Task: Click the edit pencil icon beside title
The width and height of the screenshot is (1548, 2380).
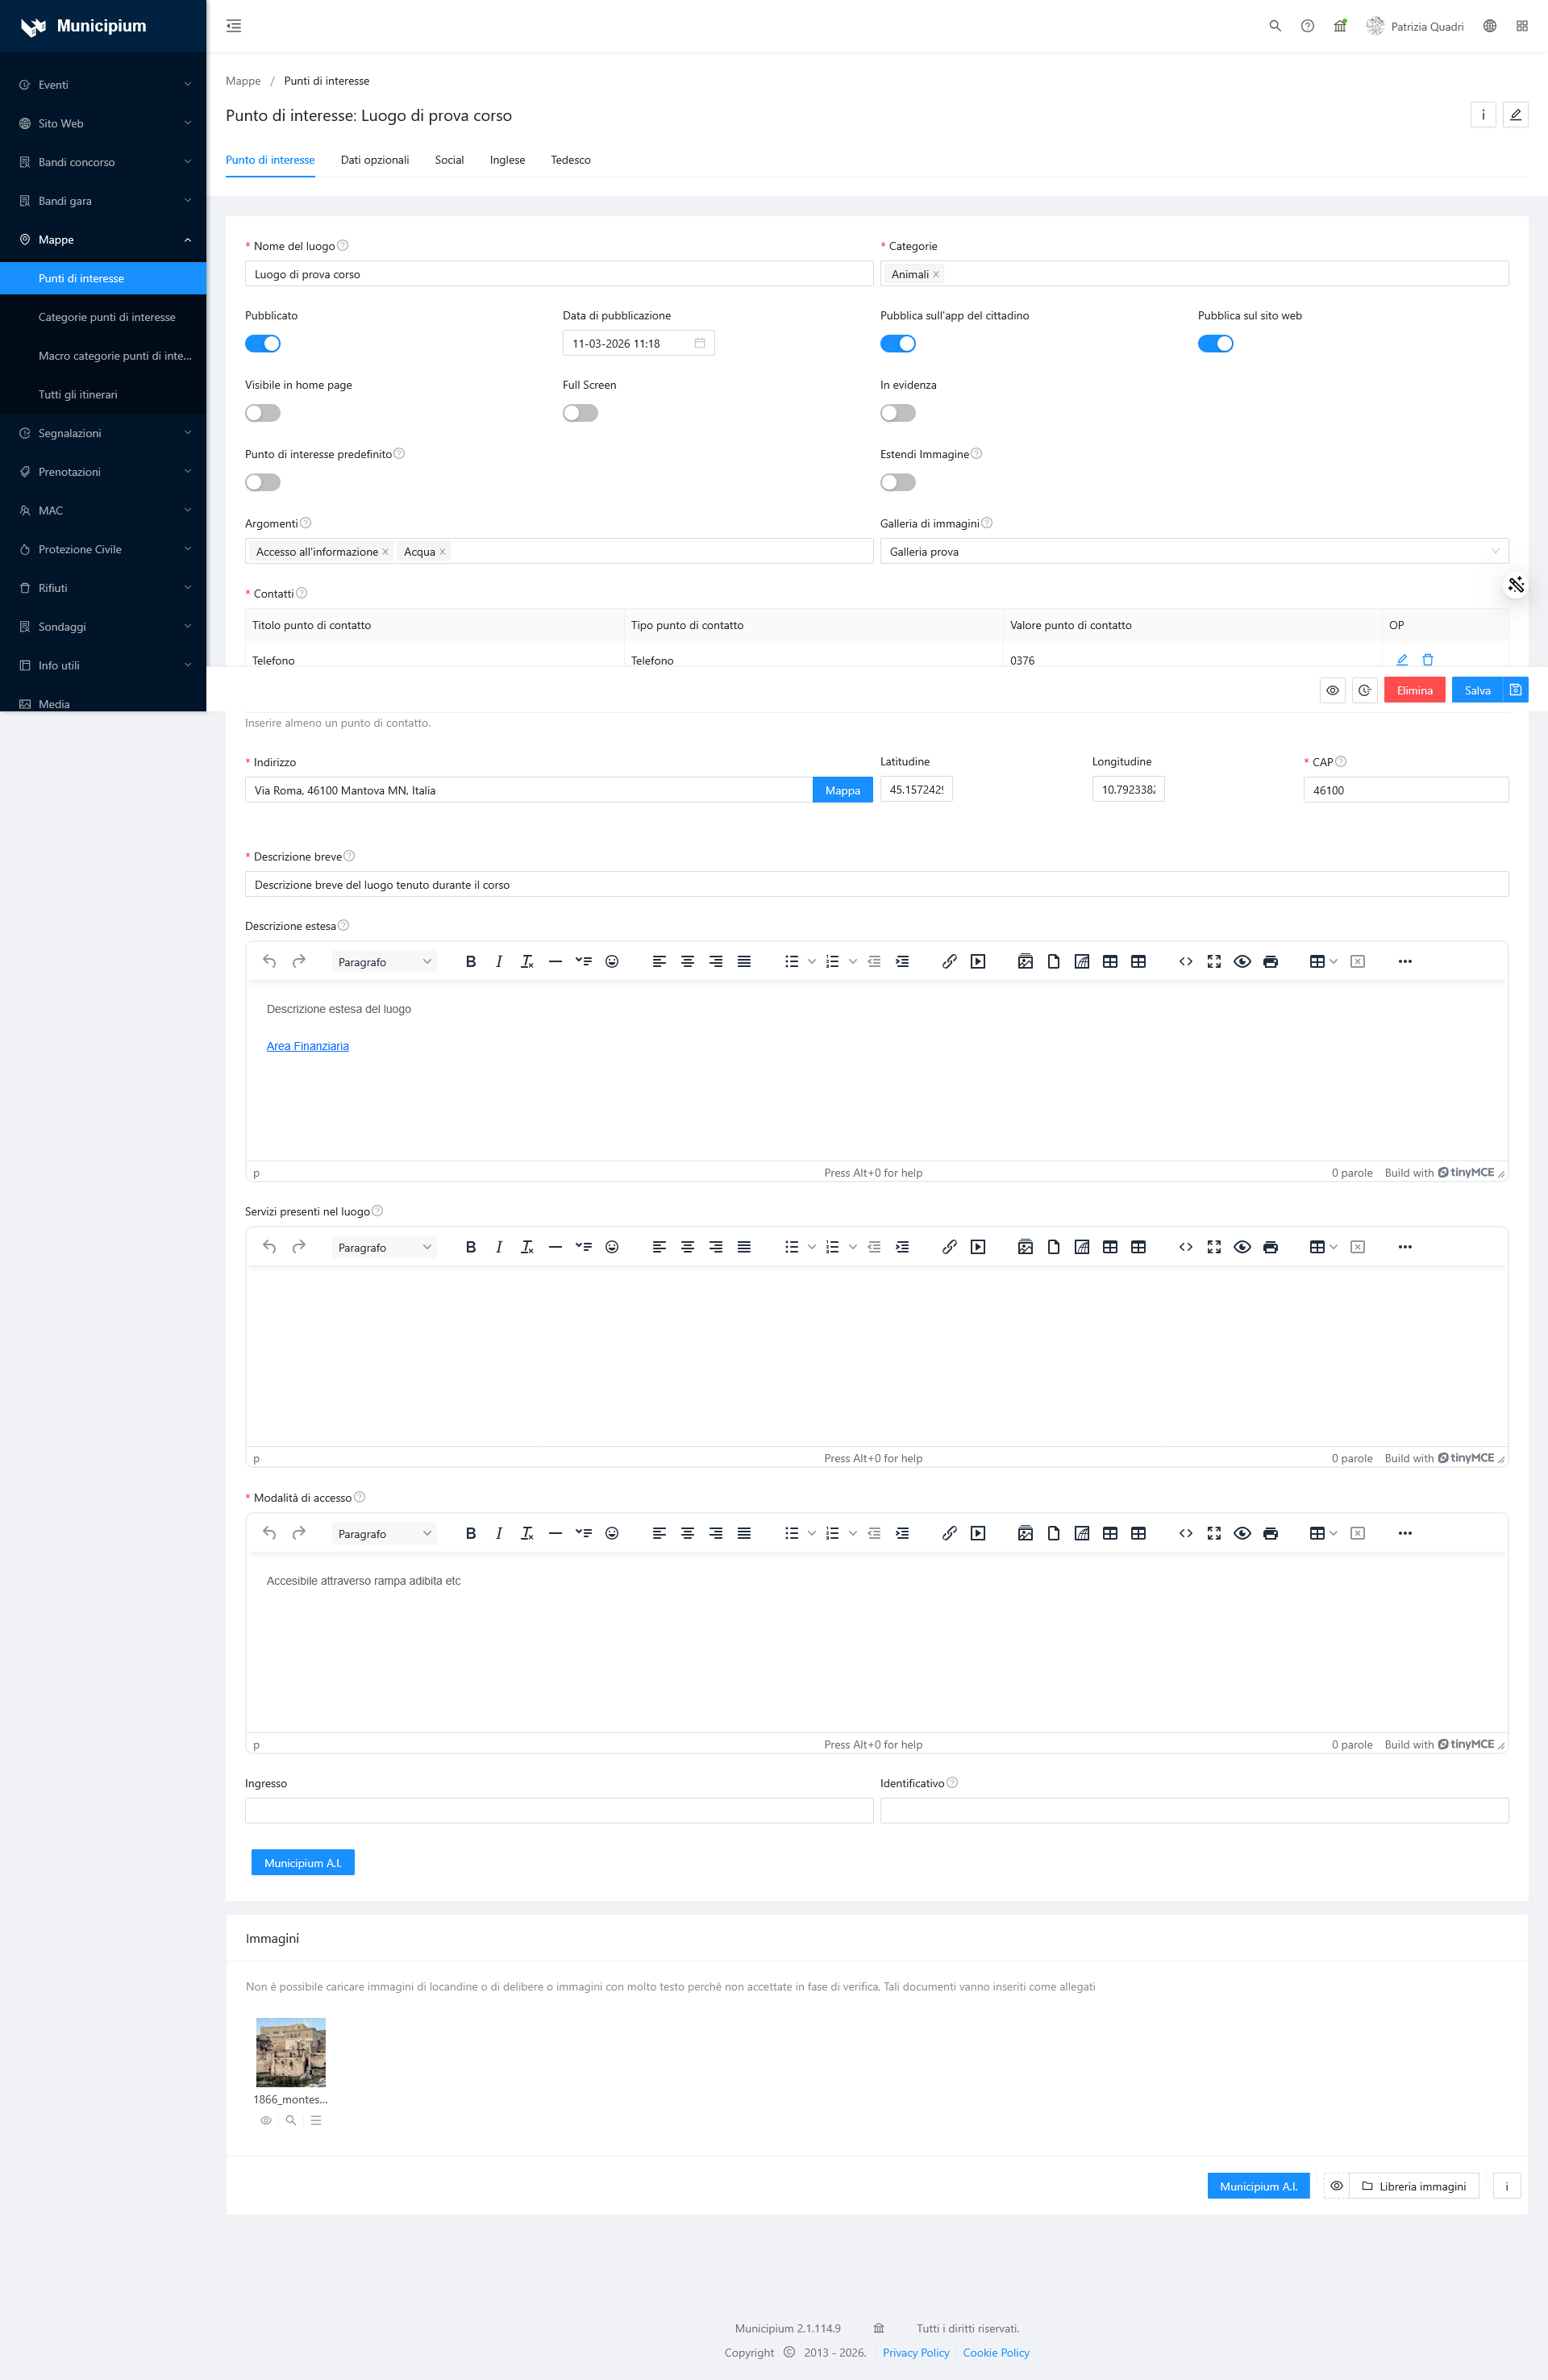Action: pos(1515,115)
